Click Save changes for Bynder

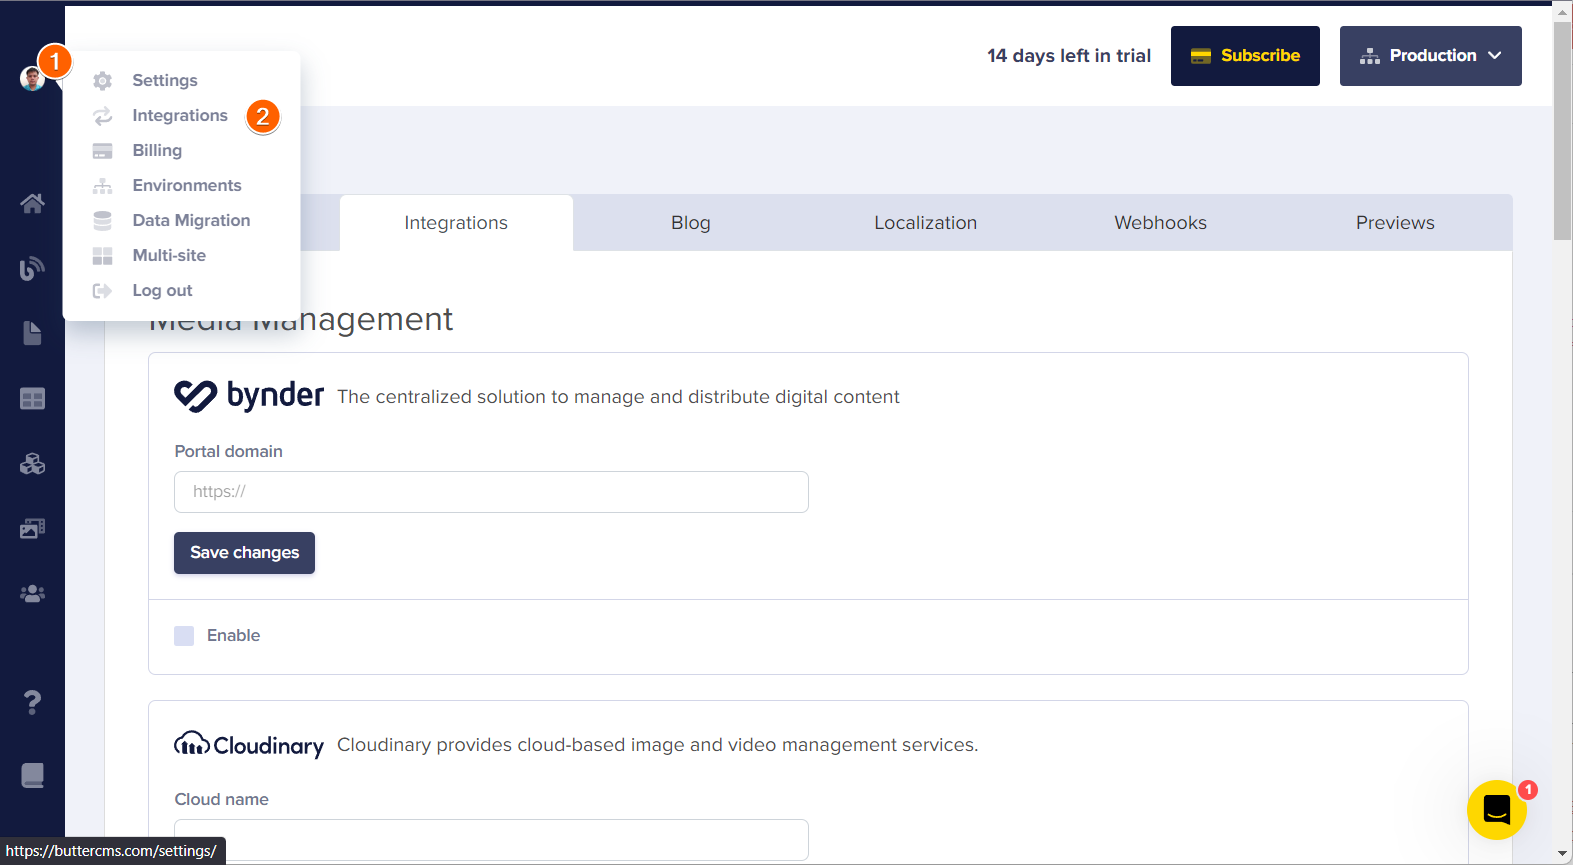[244, 553]
